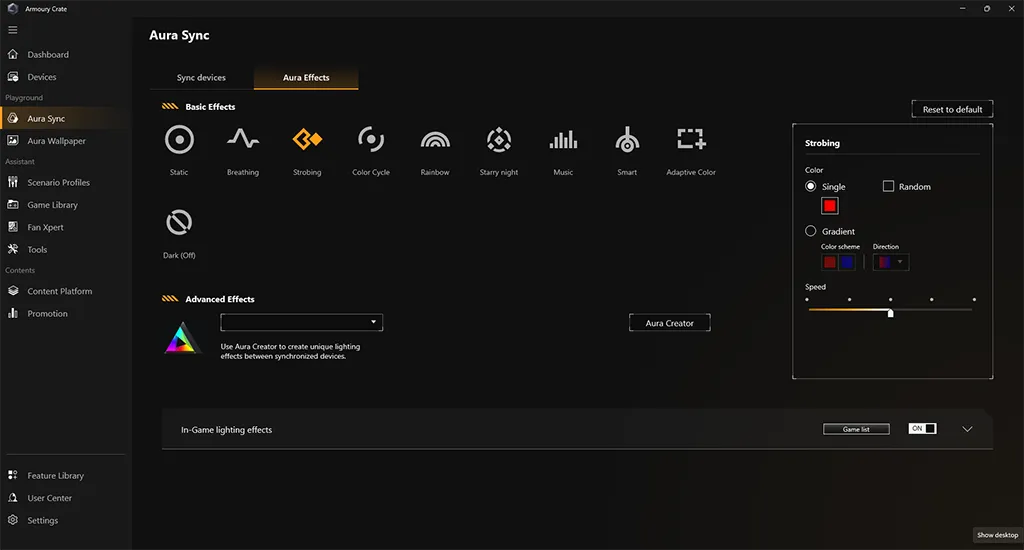1024x550 pixels.
Task: Open the Advanced Effects dropdown list
Action: 301,322
